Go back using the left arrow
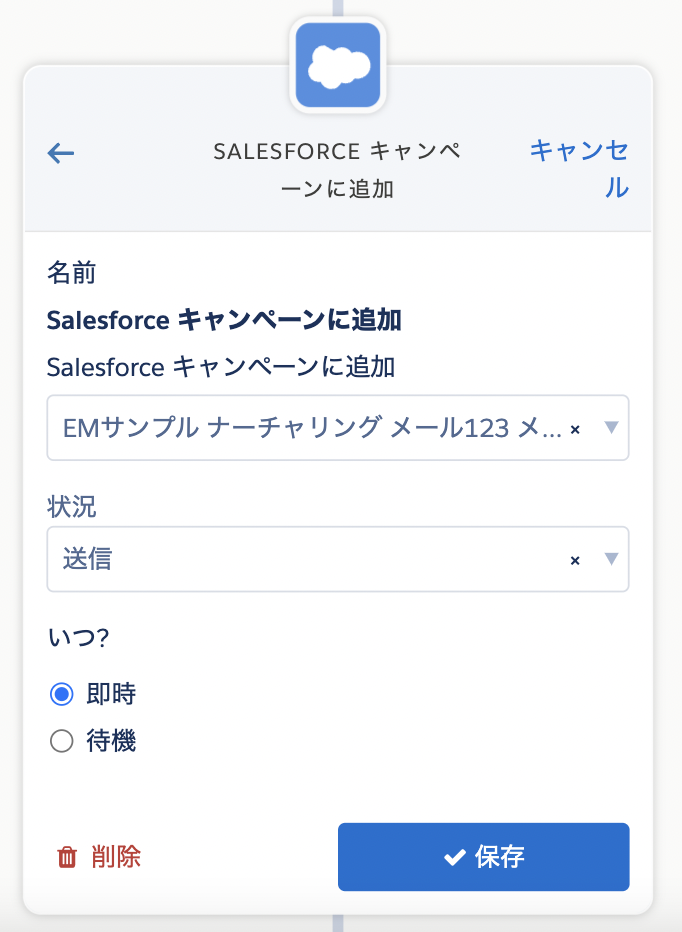Image resolution: width=682 pixels, height=932 pixels. tap(61, 153)
